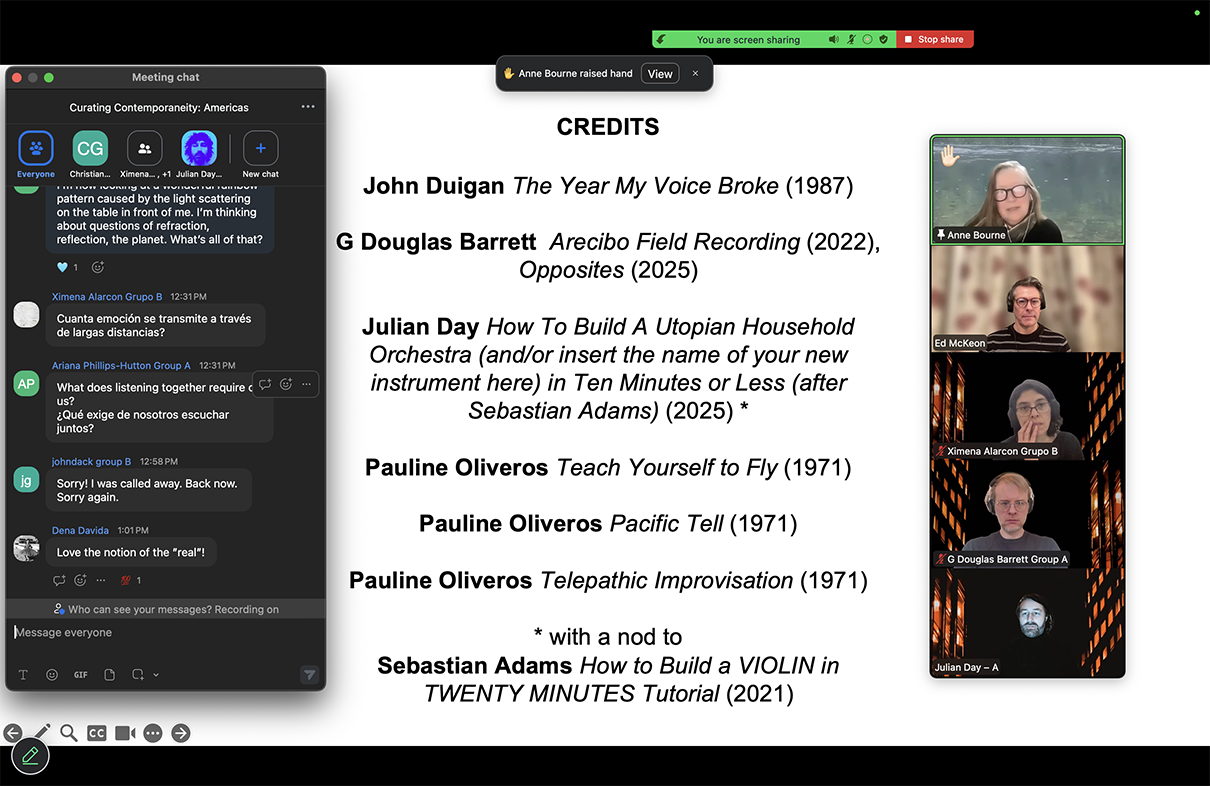This screenshot has height=786, width=1210.
Task: Toggle closed captions with the CC button
Action: (x=97, y=733)
